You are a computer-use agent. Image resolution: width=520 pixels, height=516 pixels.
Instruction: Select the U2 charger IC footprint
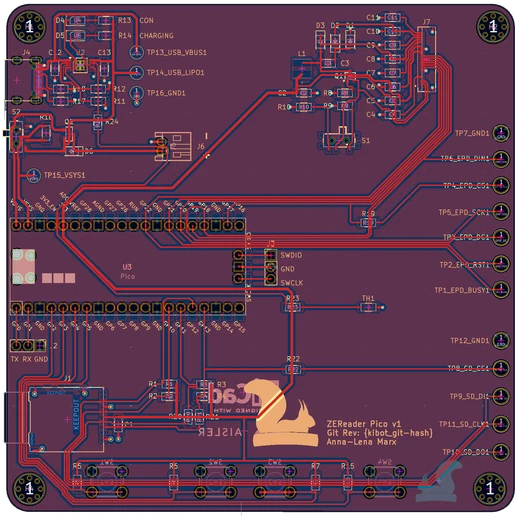click(80, 65)
